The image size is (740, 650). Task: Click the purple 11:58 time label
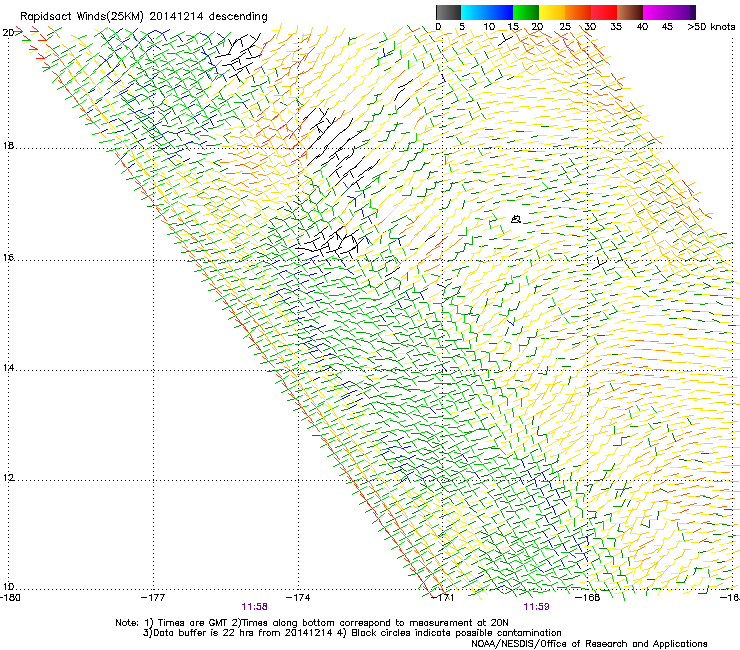tap(254, 607)
